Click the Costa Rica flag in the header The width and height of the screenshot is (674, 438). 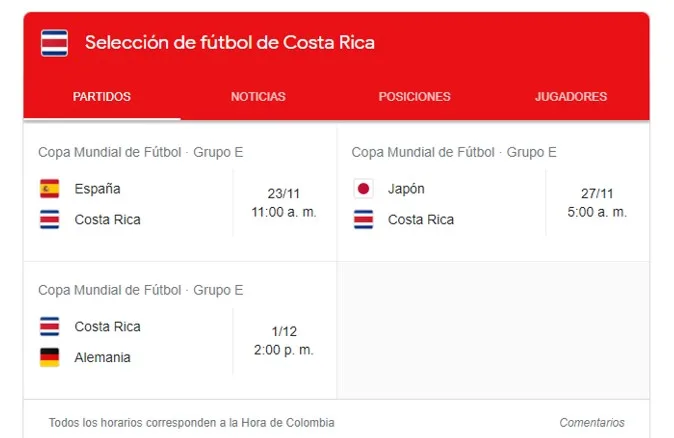tap(54, 43)
